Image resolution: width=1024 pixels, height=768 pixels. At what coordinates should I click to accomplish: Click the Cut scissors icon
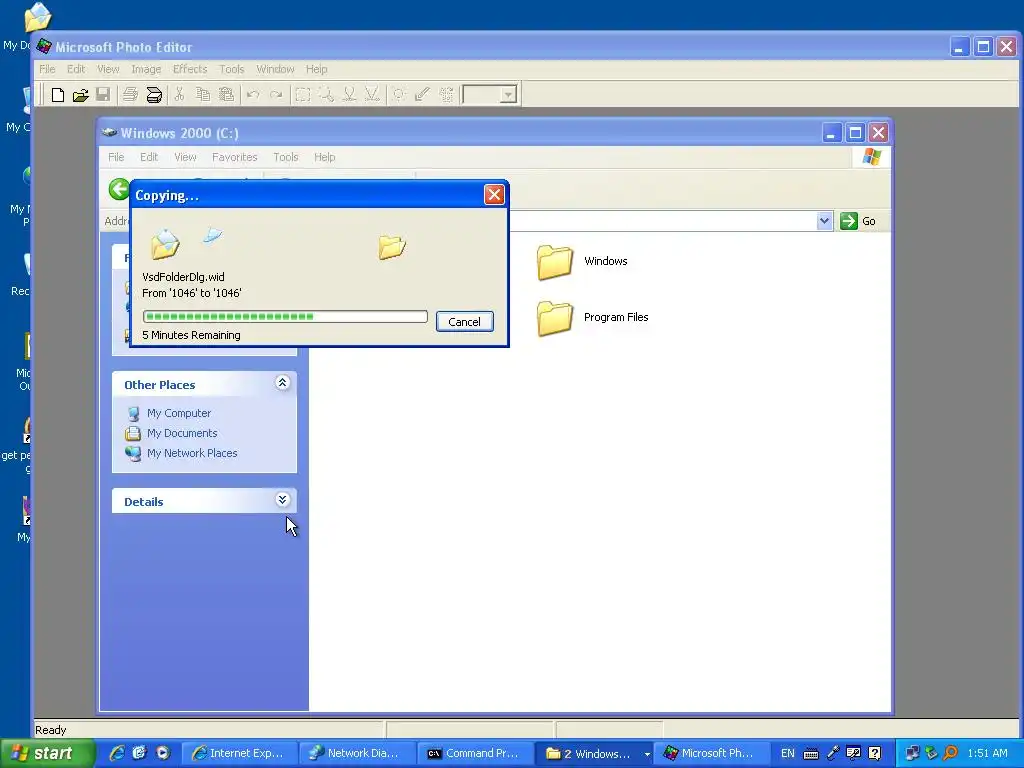click(179, 95)
